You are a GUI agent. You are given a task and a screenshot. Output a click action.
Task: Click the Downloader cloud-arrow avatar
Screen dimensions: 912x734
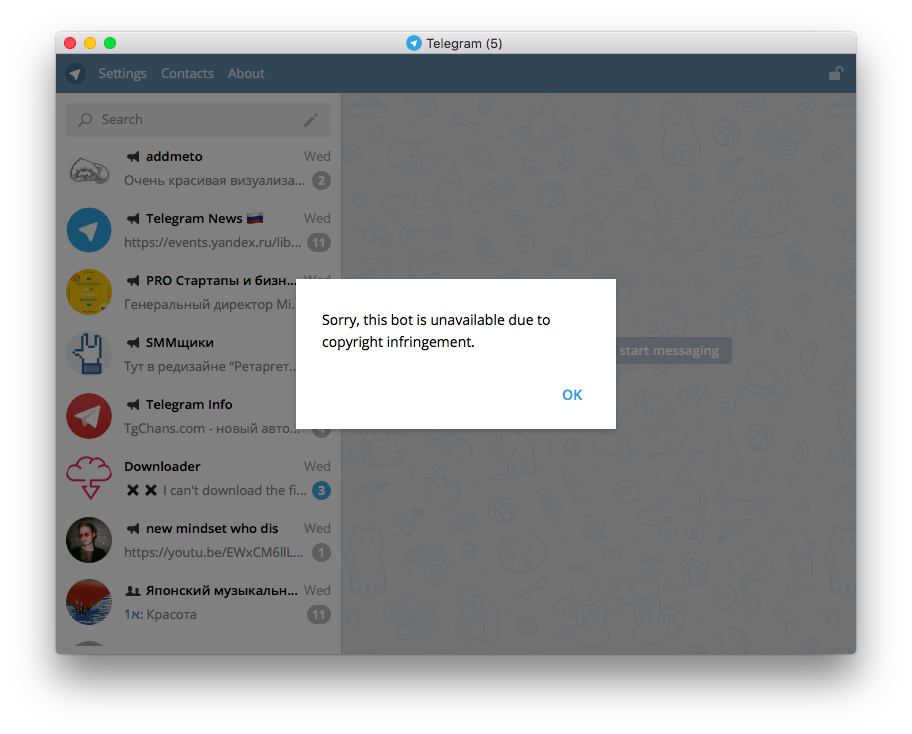point(89,478)
